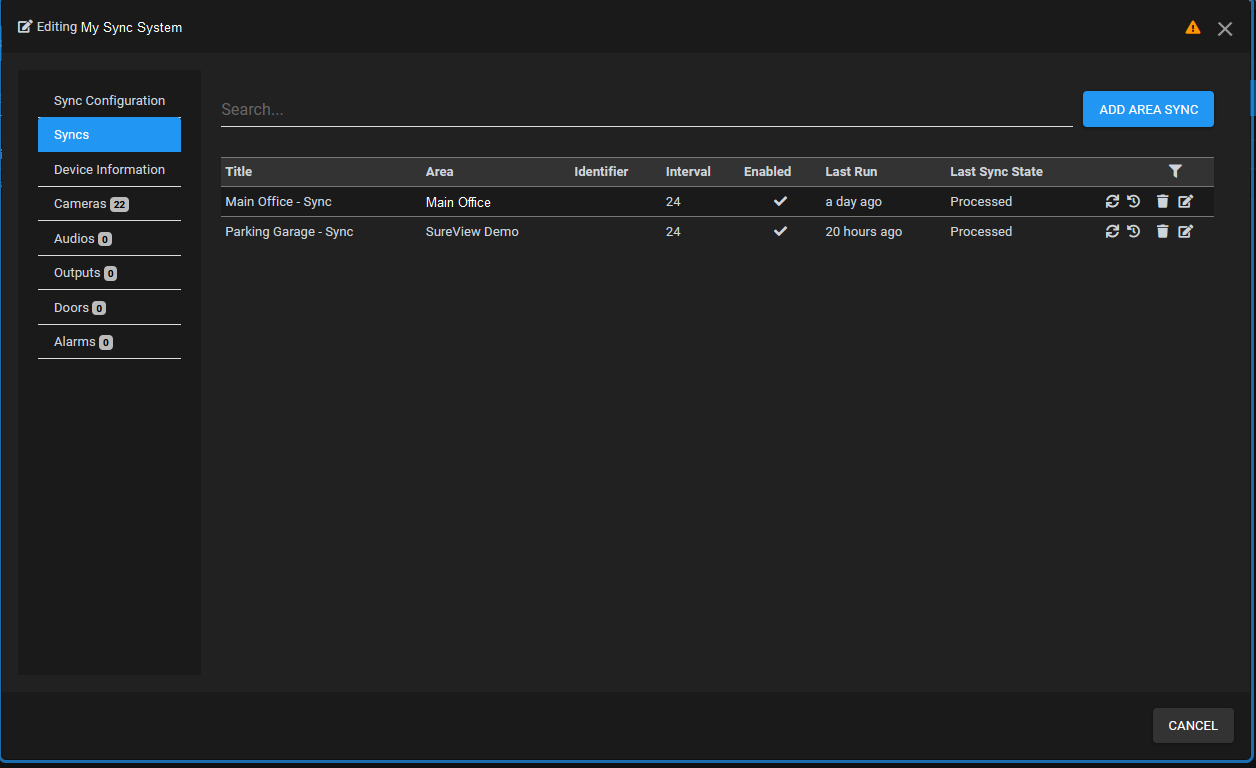View the Alarms tab
The height and width of the screenshot is (768, 1256).
click(x=109, y=342)
